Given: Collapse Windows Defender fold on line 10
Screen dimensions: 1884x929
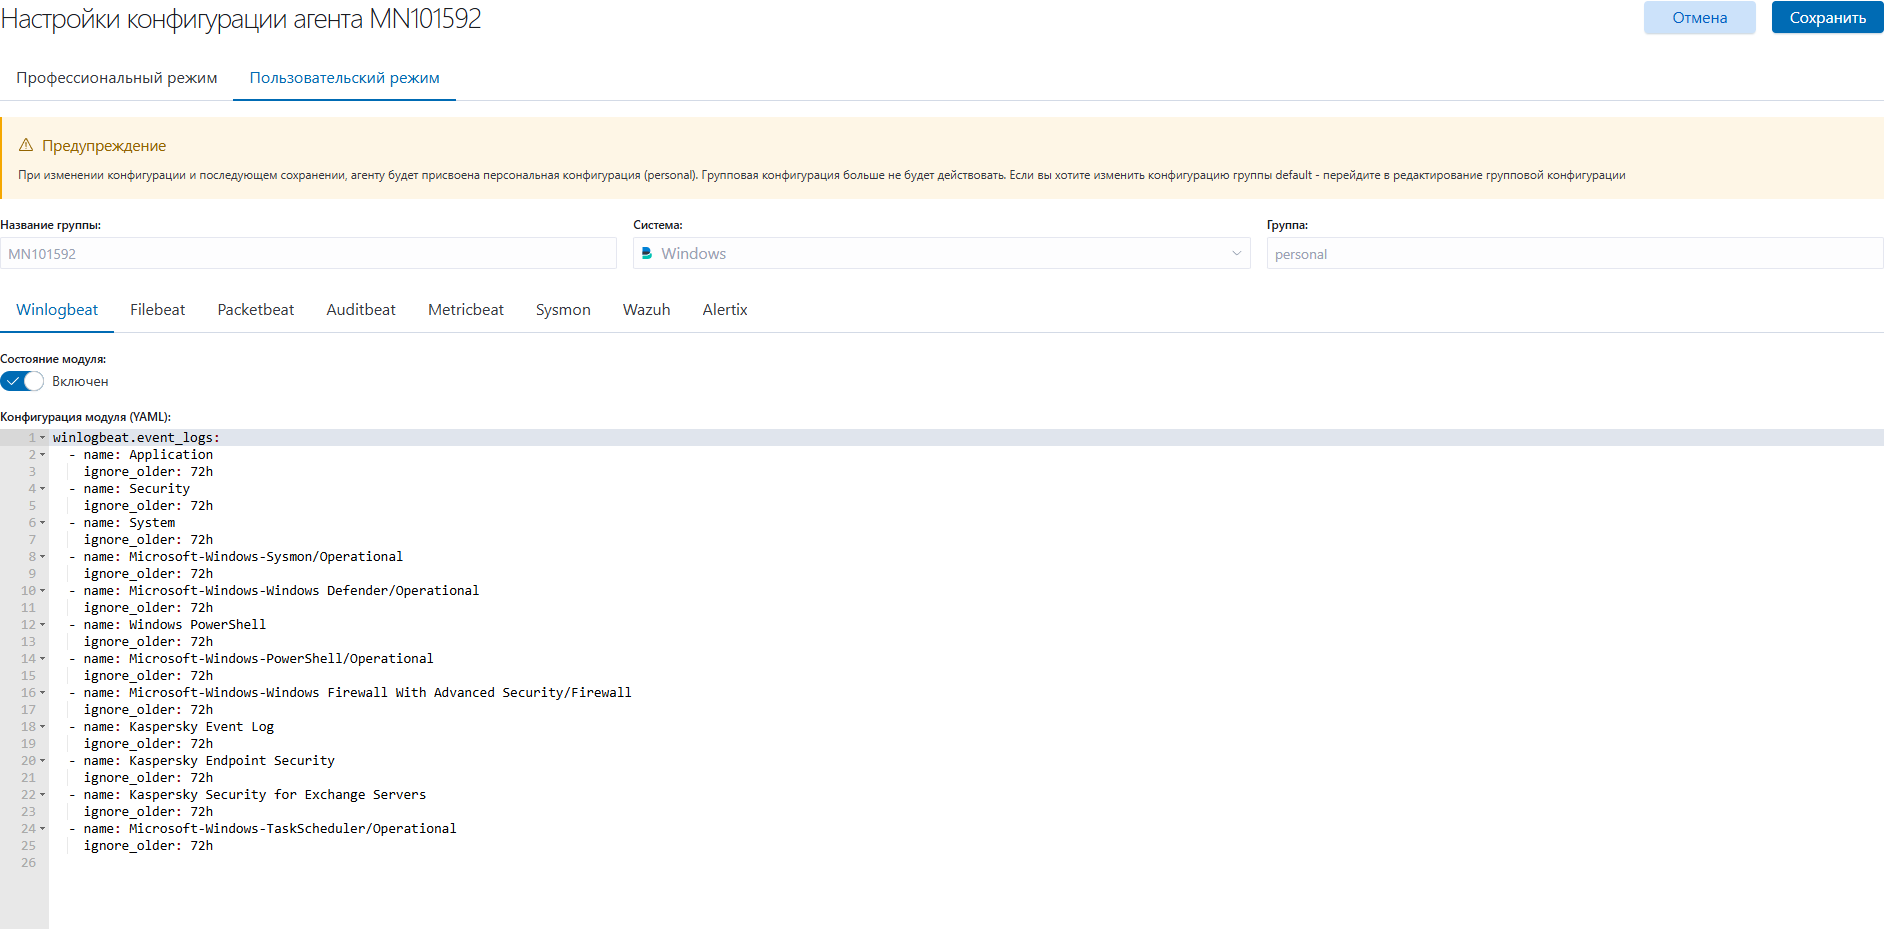Looking at the screenshot, I should (x=43, y=591).
